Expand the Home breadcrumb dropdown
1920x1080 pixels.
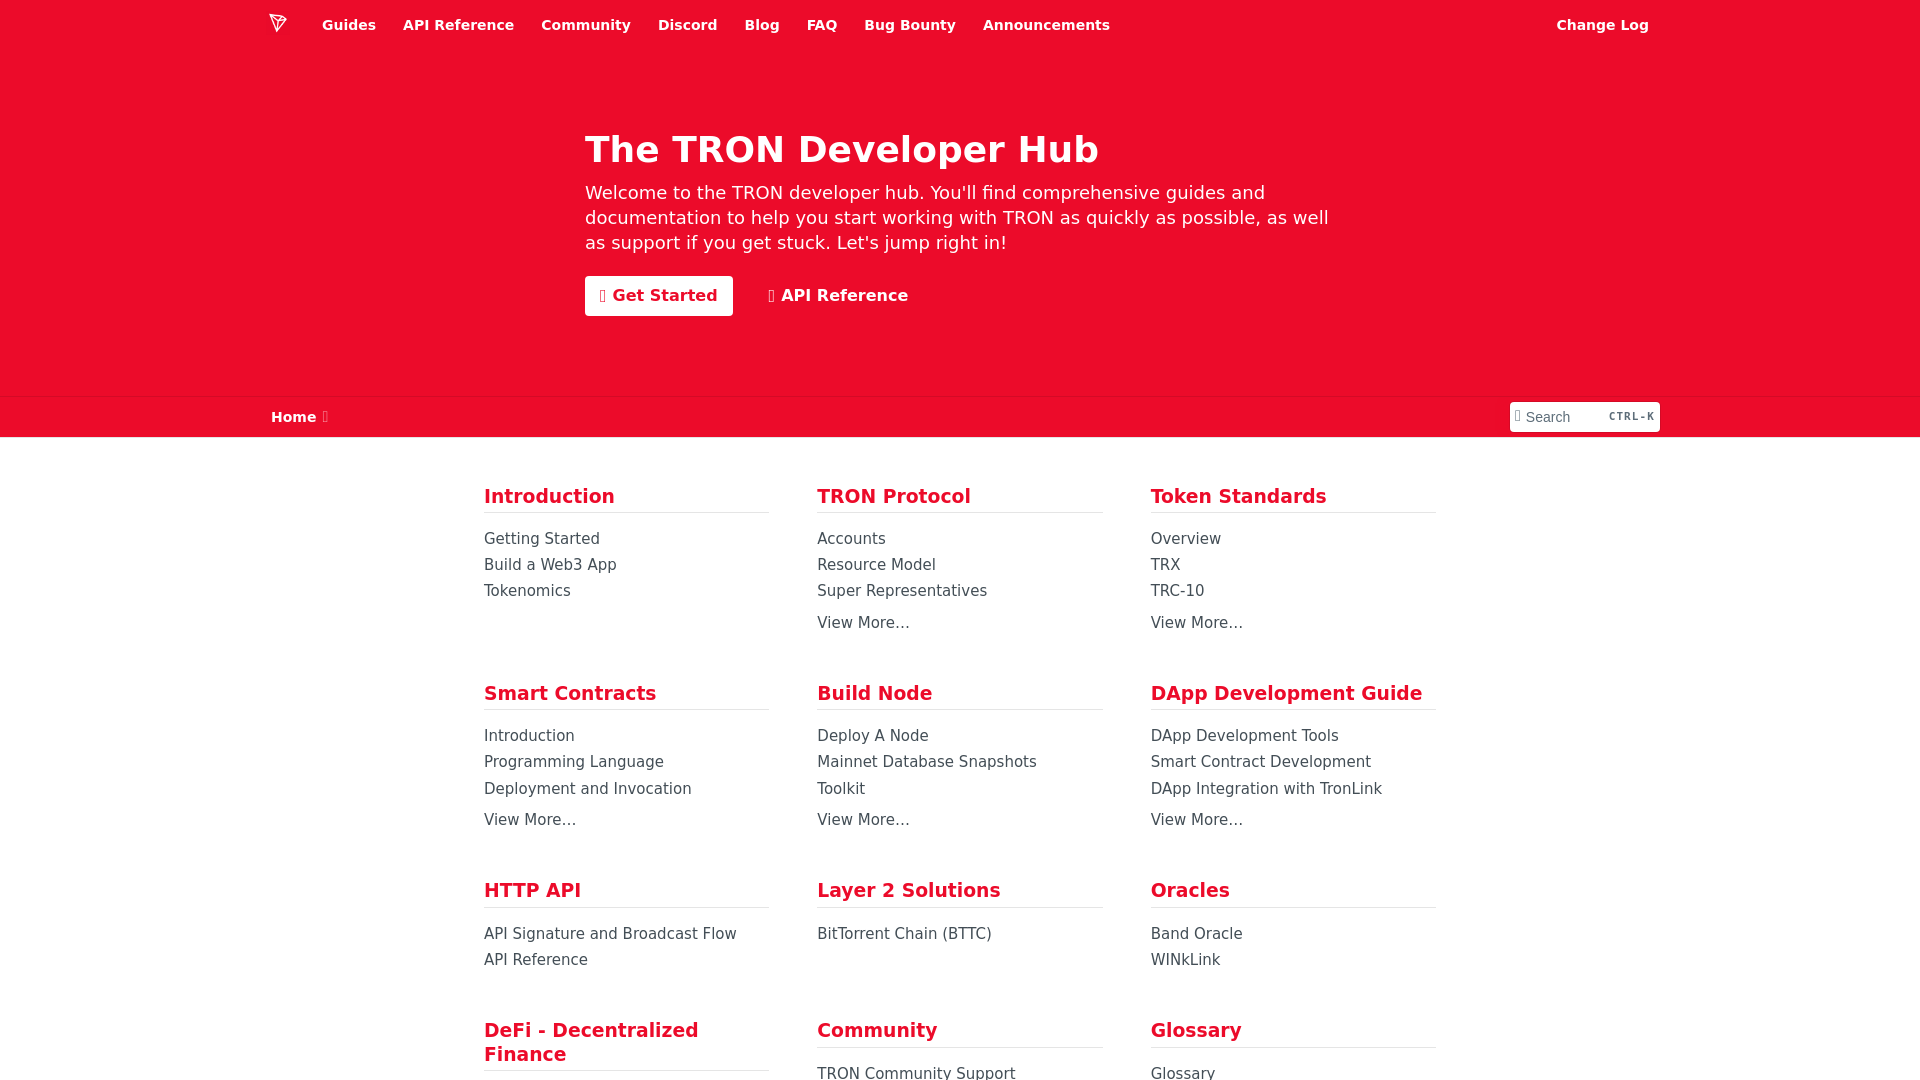299,417
